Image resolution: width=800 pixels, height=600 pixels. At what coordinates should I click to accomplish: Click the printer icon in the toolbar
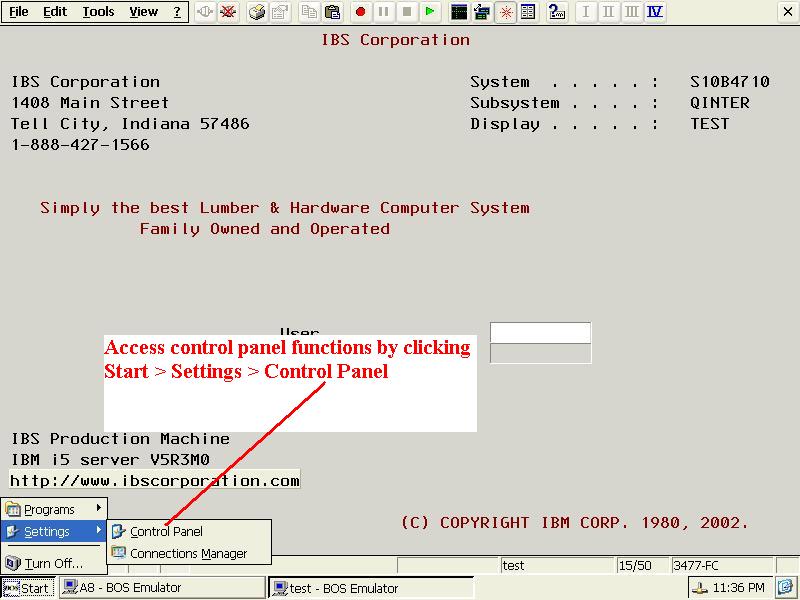[257, 12]
